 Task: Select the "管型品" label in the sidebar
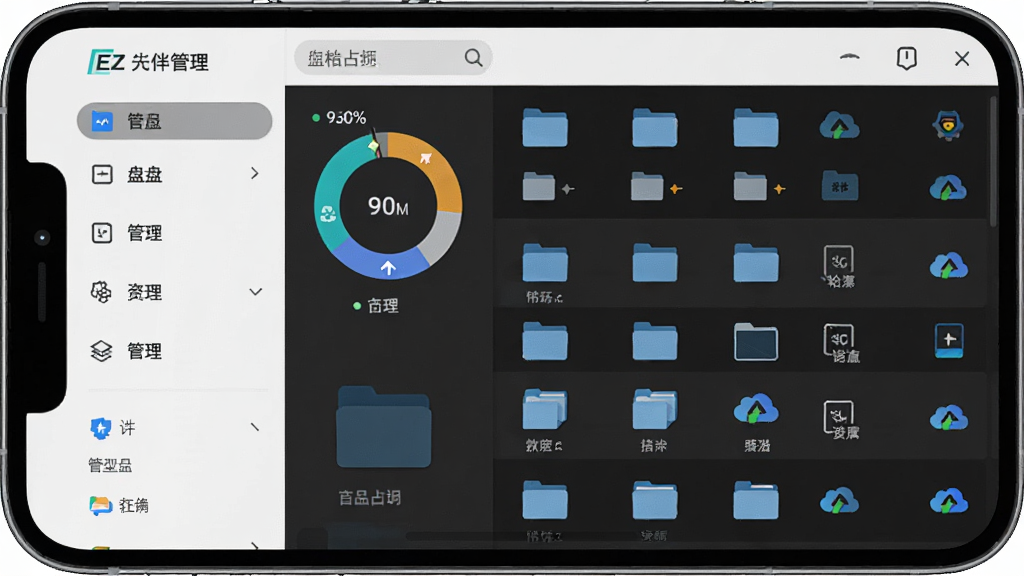(110, 466)
